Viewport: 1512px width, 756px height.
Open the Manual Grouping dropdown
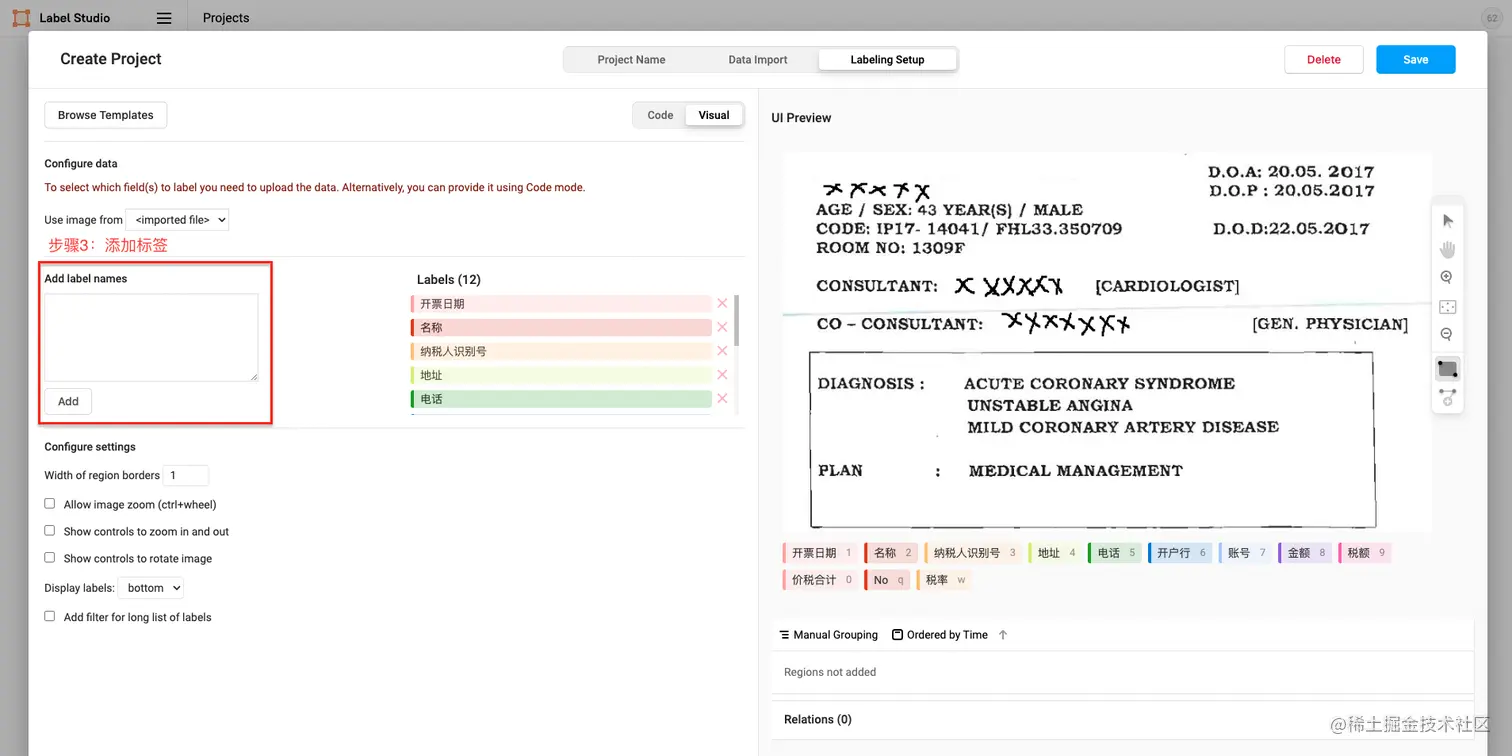(828, 635)
